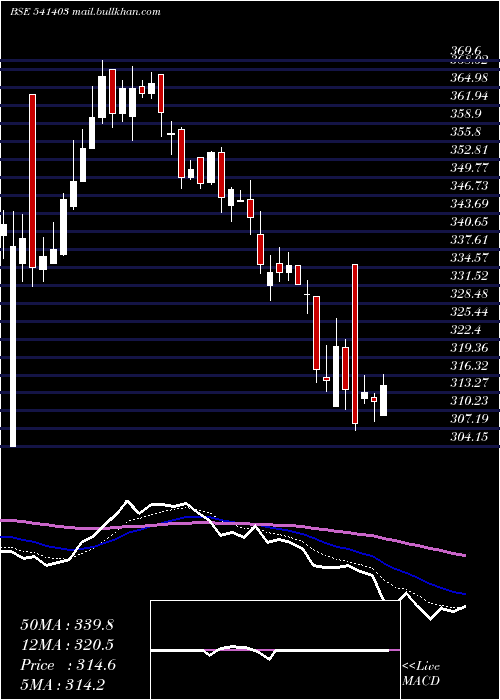Click the 361.94 price axis label
500x700 pixels.
pos(469,95)
